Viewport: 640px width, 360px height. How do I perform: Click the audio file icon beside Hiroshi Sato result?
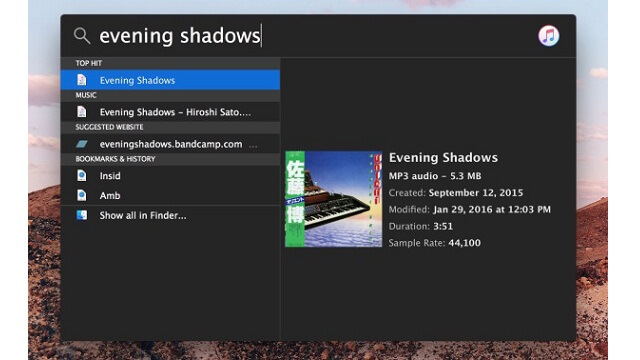82,111
